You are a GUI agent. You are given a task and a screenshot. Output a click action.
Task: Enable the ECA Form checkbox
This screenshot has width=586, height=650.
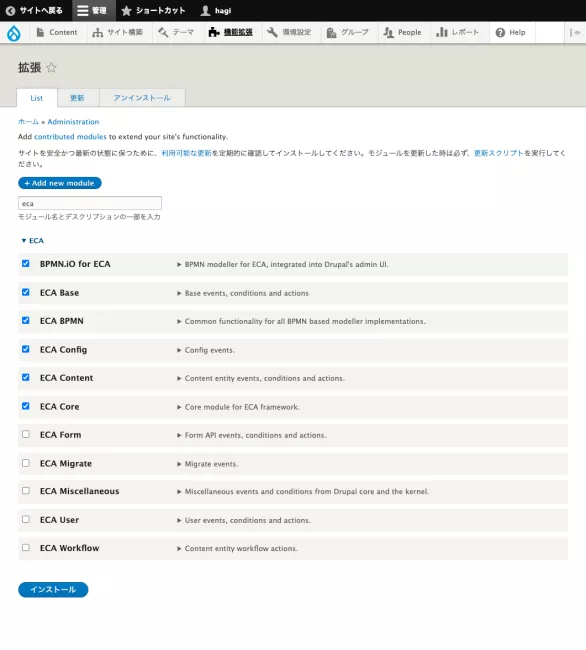[26, 434]
